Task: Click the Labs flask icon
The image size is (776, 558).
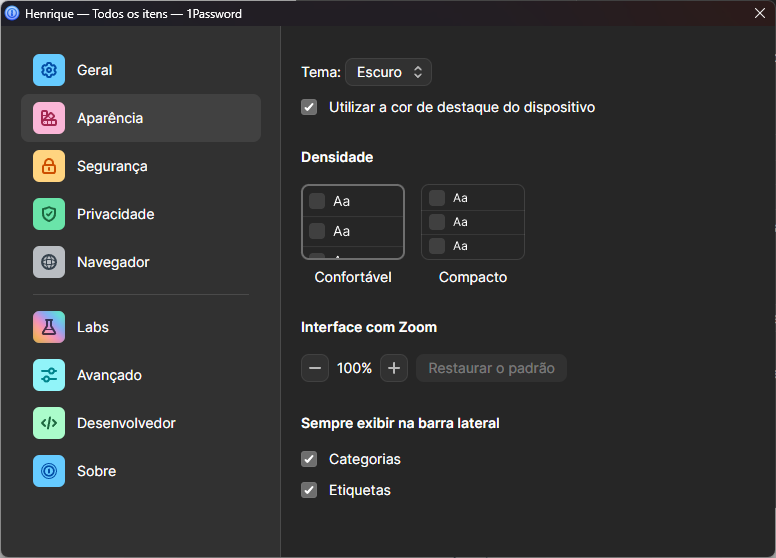Action: pyautogui.click(x=49, y=327)
